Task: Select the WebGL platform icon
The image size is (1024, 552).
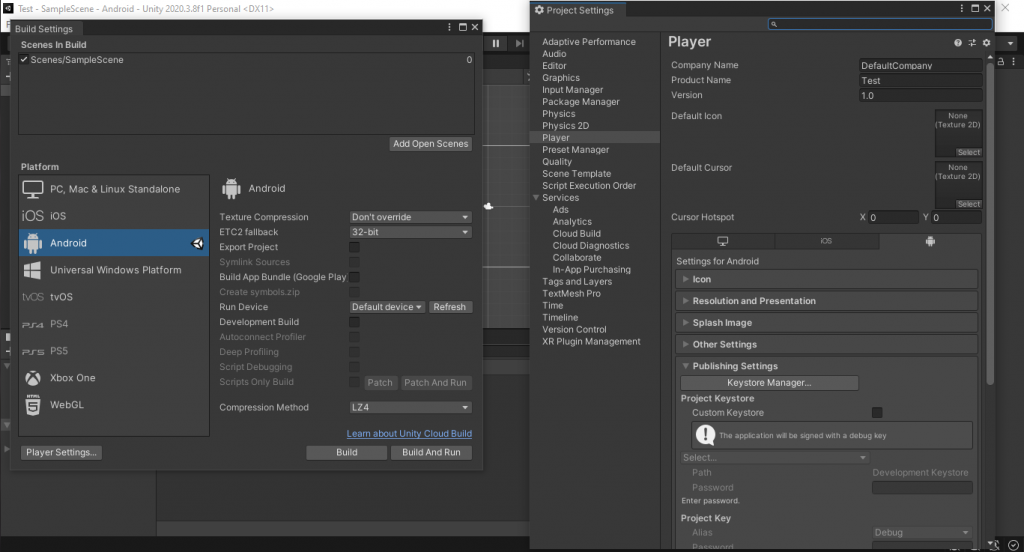Action: [33, 405]
